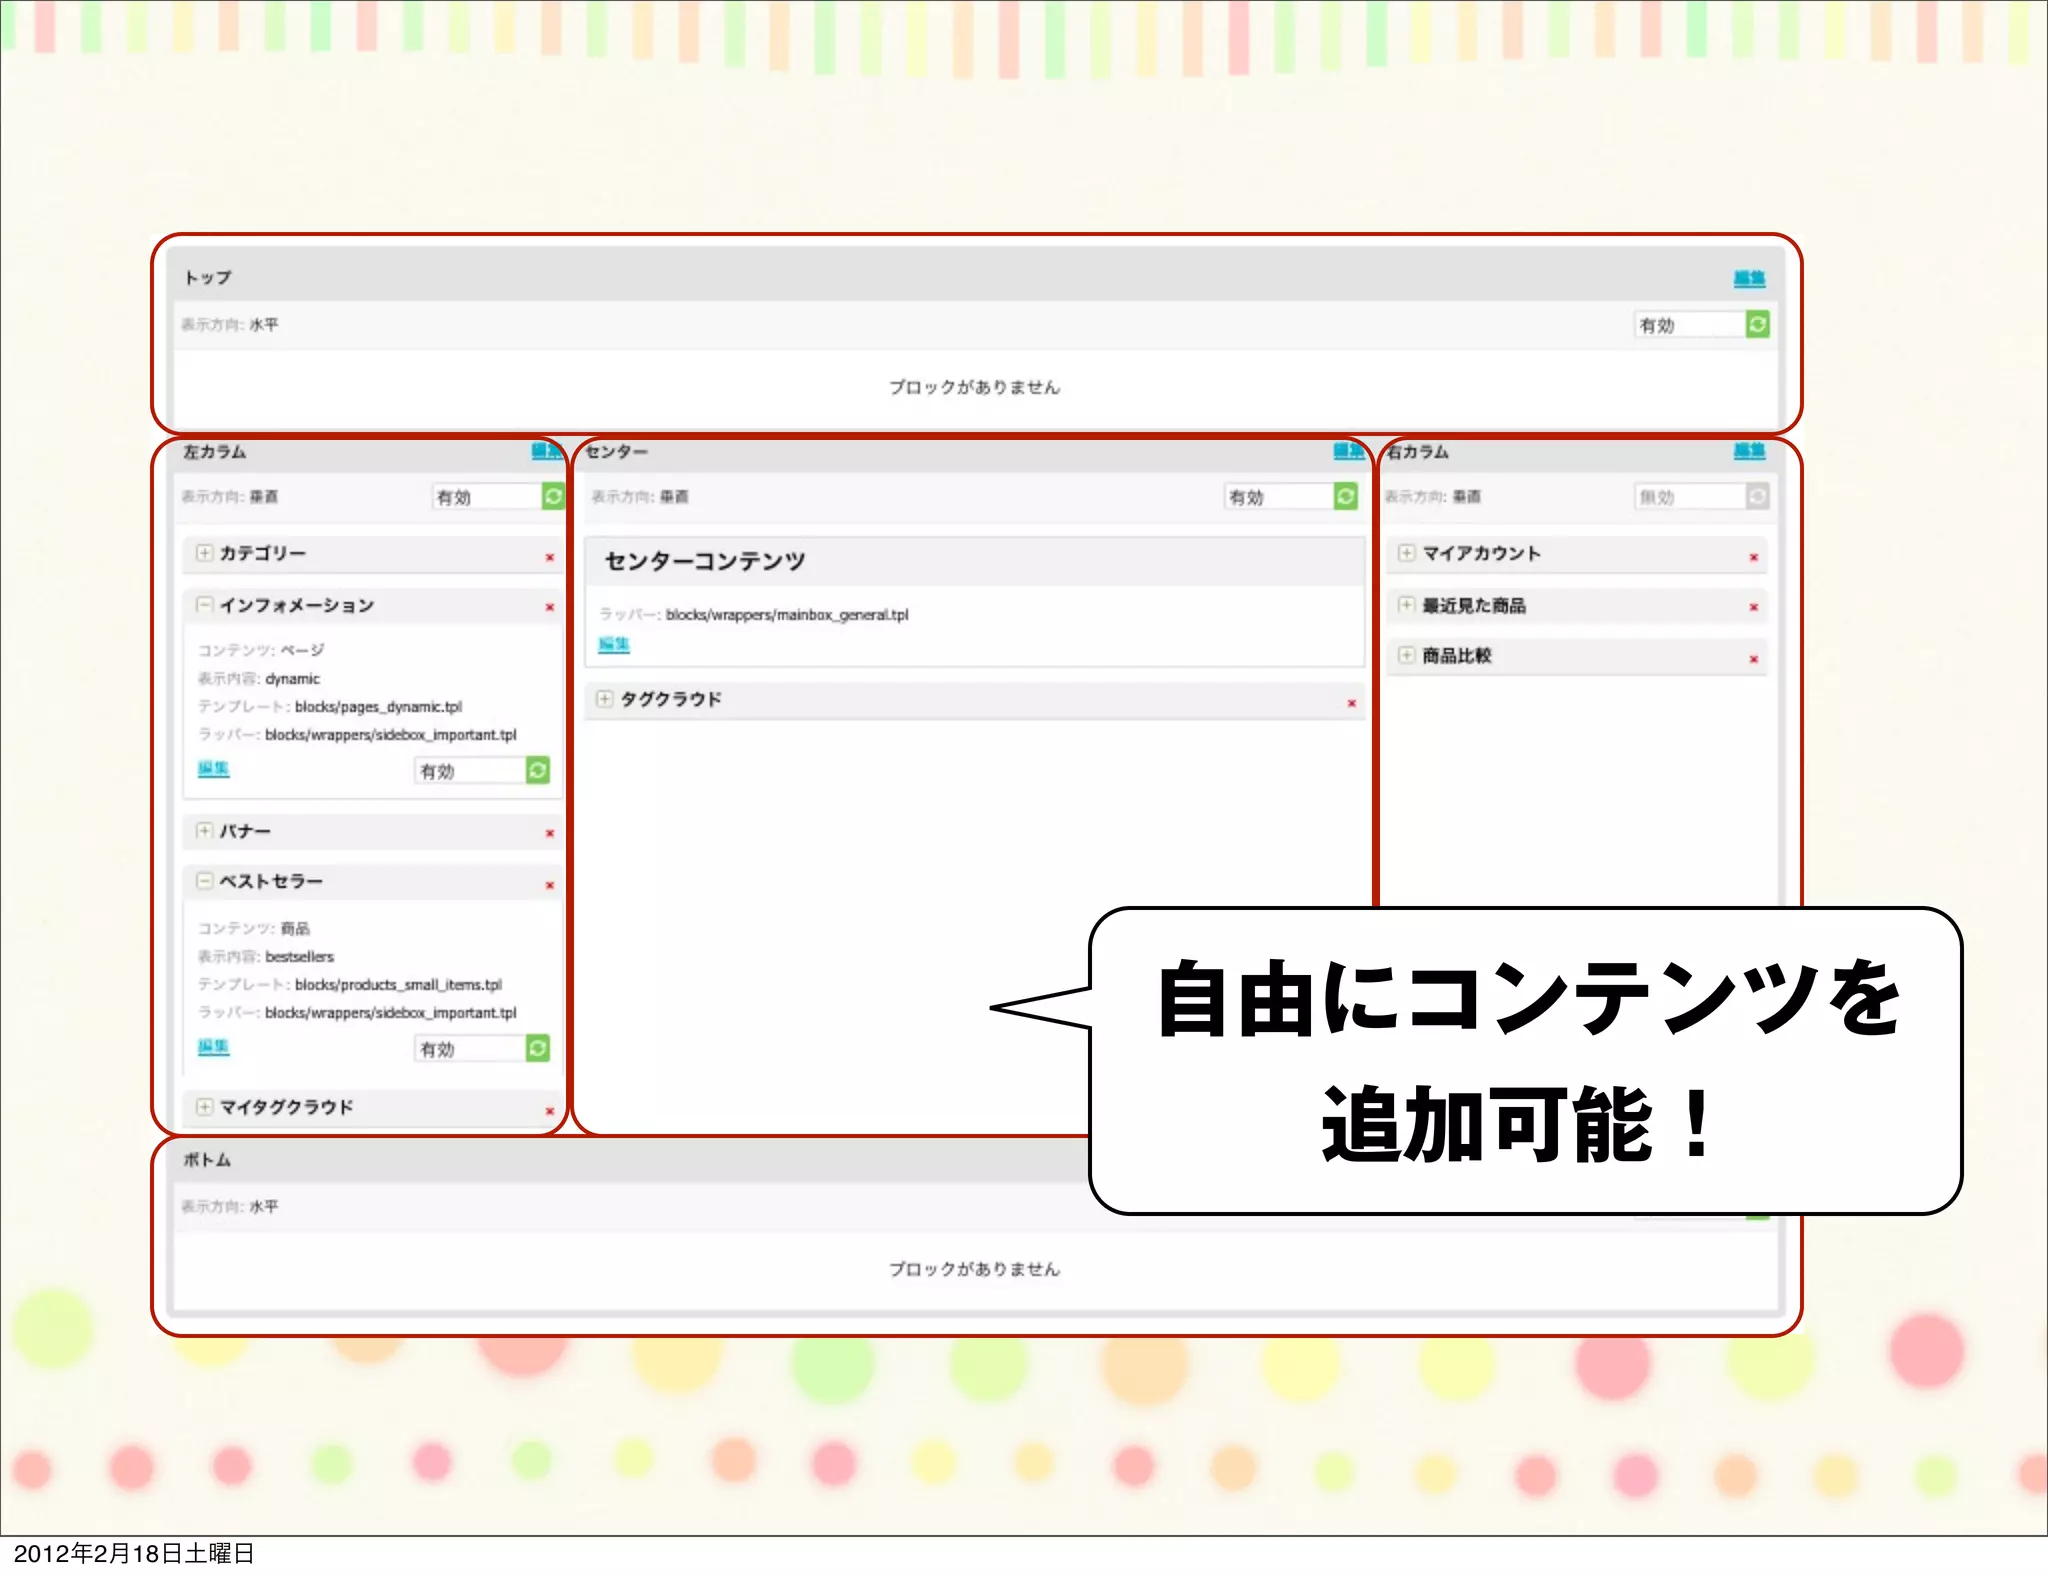2048x1576 pixels.
Task: Delete the バナー block with red x
Action: (549, 833)
